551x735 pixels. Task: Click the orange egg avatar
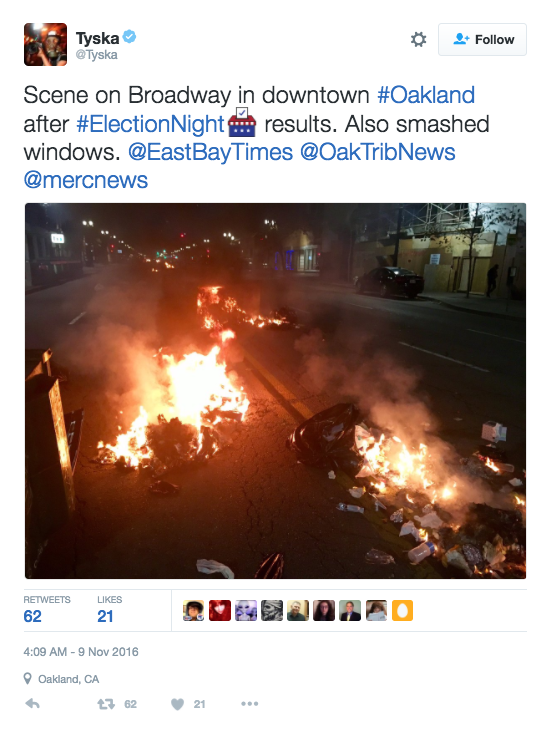click(x=402, y=610)
